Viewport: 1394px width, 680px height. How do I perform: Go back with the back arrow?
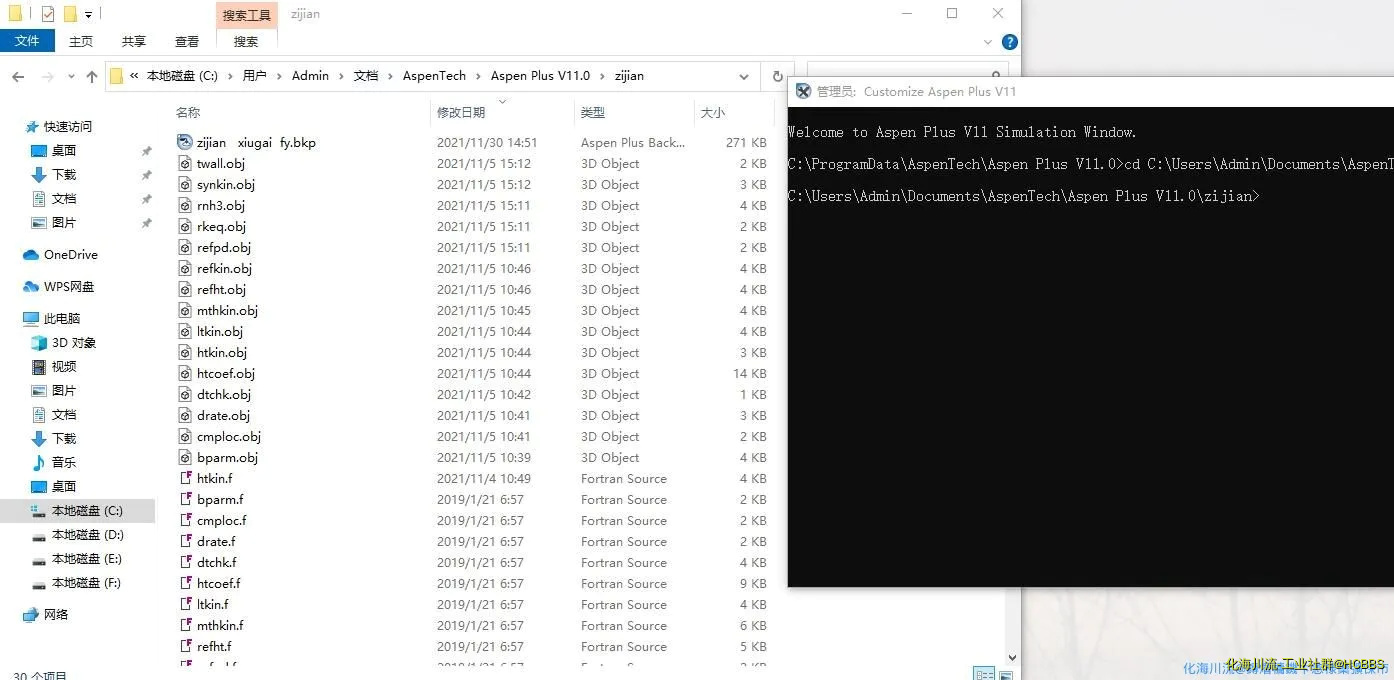(x=18, y=76)
